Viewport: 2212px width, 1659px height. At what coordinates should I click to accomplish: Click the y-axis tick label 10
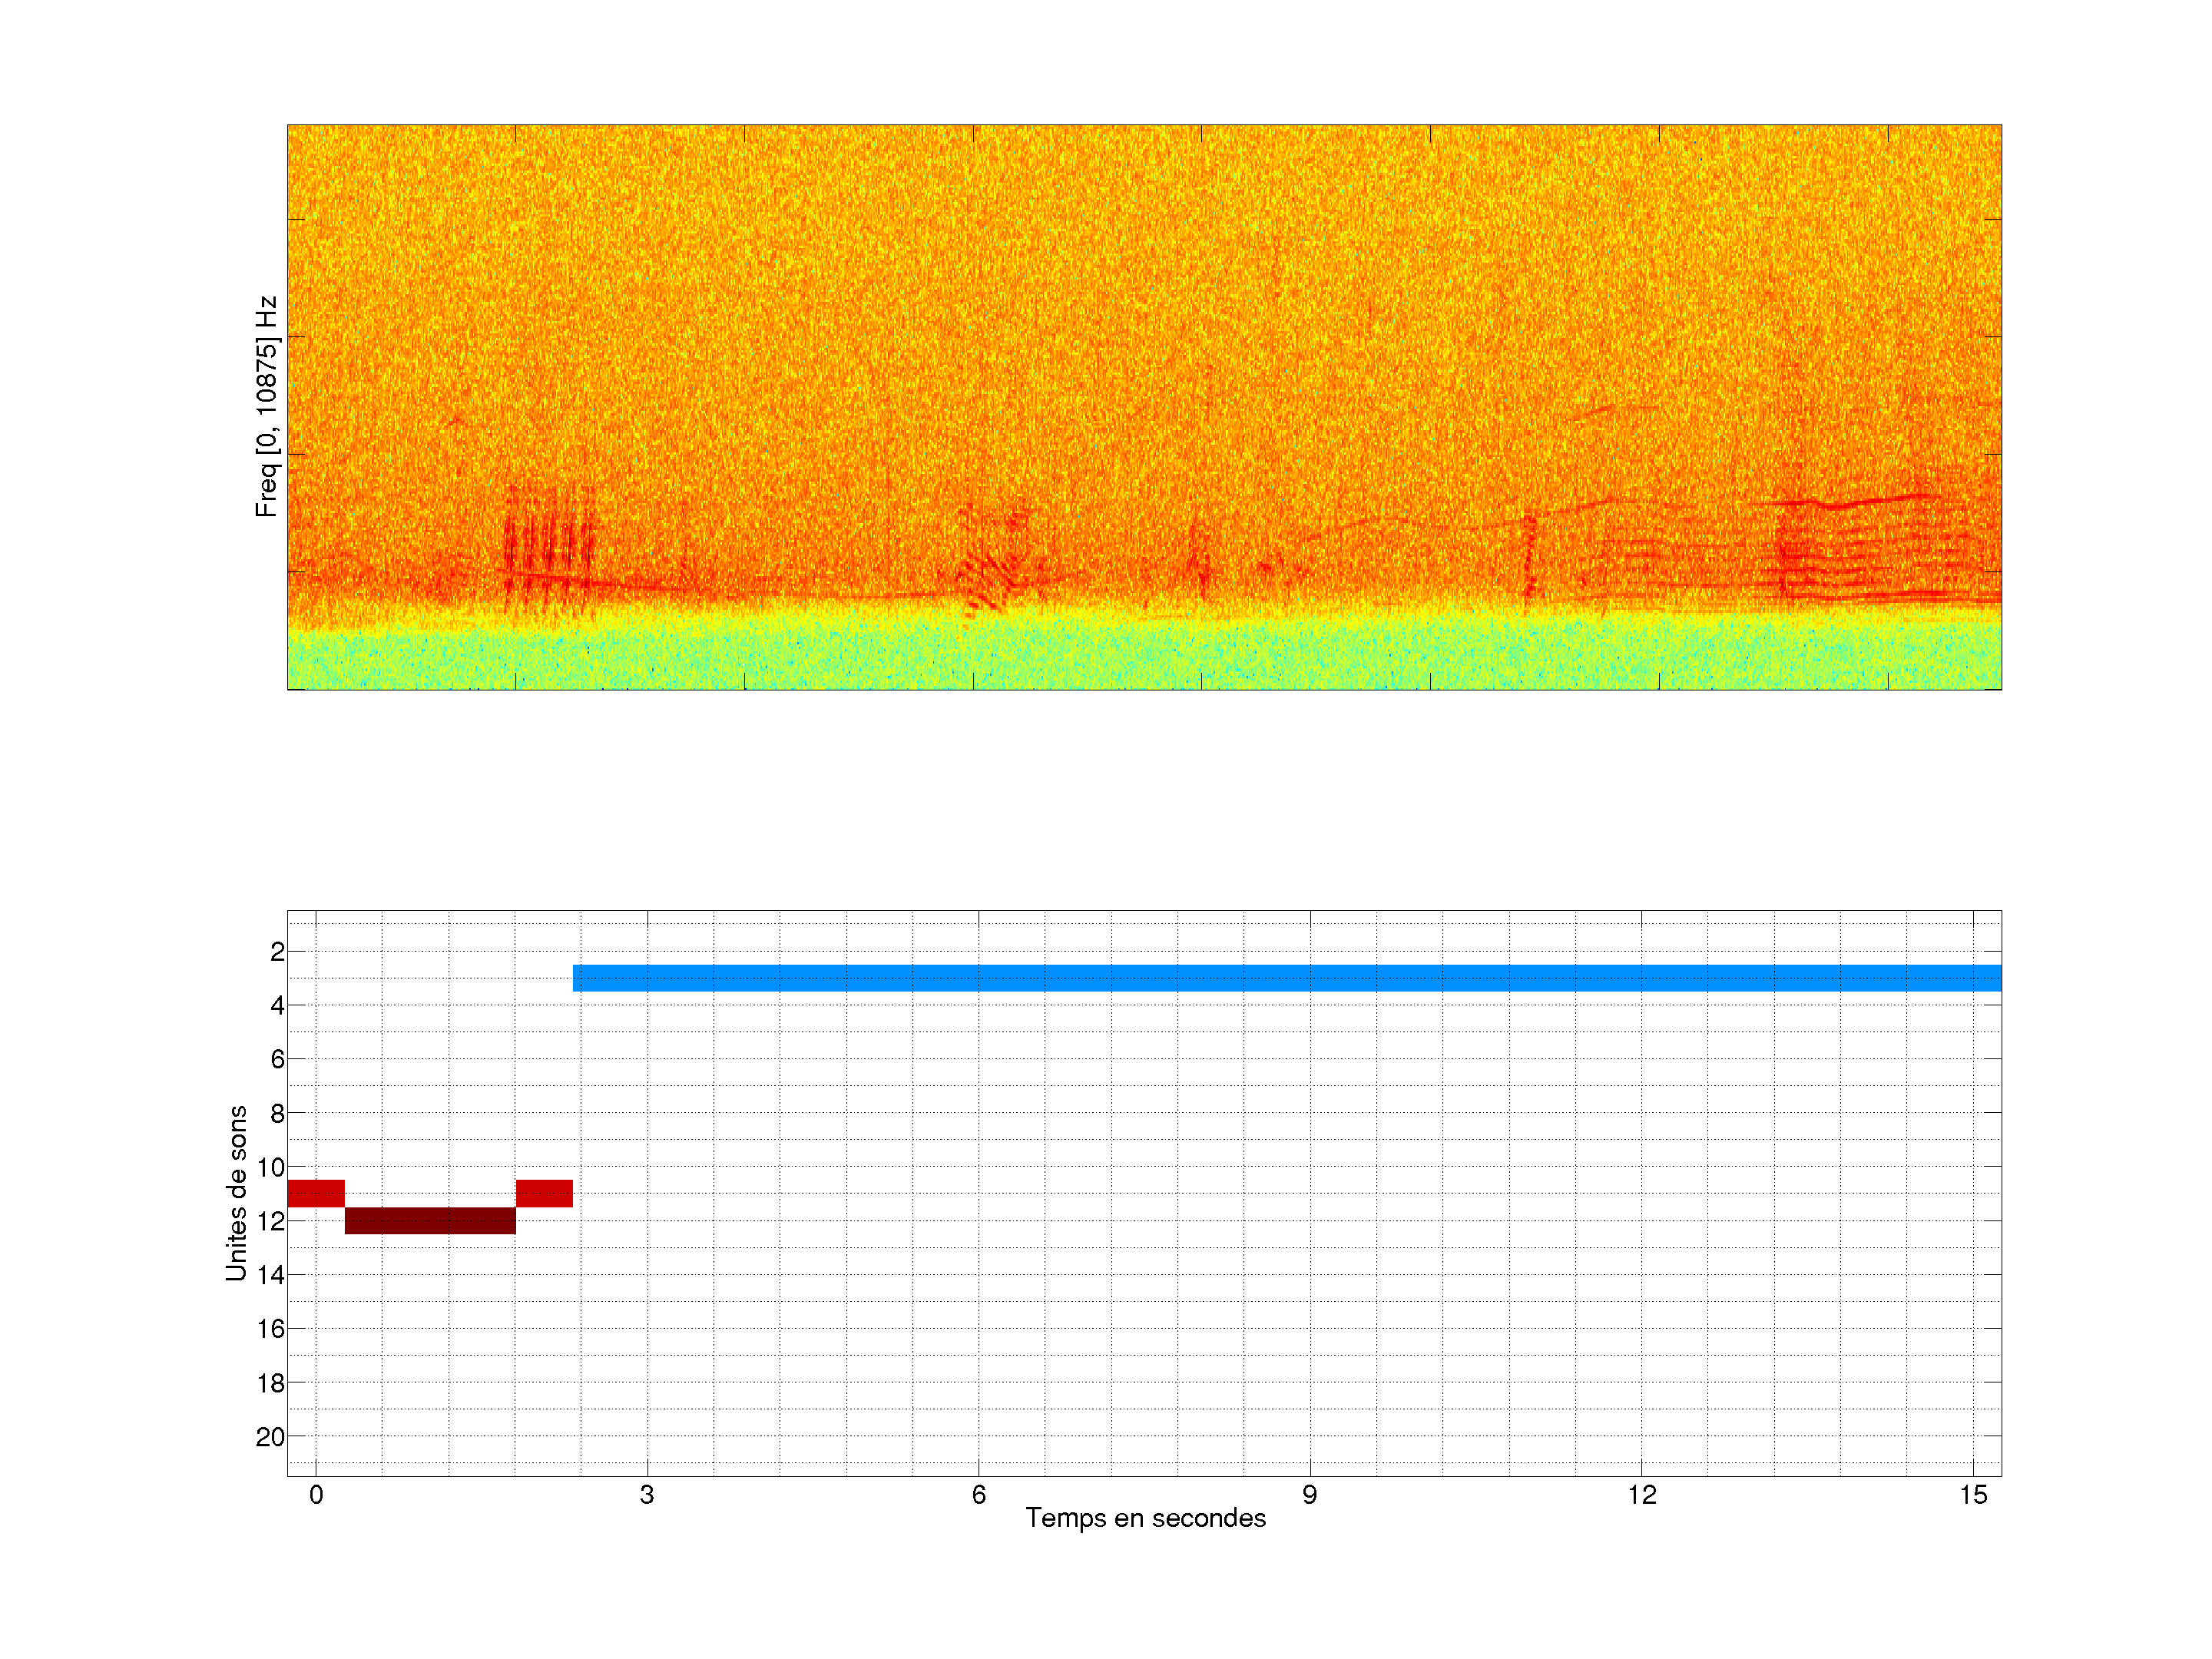click(270, 1167)
